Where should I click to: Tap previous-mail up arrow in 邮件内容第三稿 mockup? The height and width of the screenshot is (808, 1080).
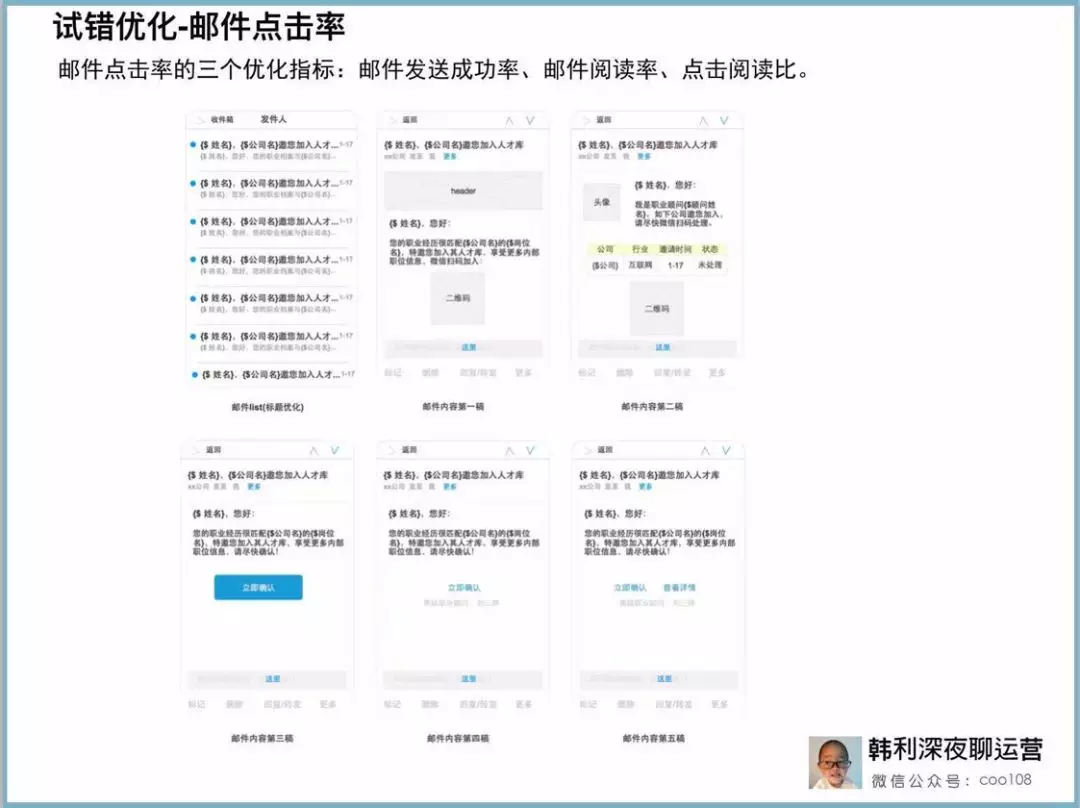314,450
